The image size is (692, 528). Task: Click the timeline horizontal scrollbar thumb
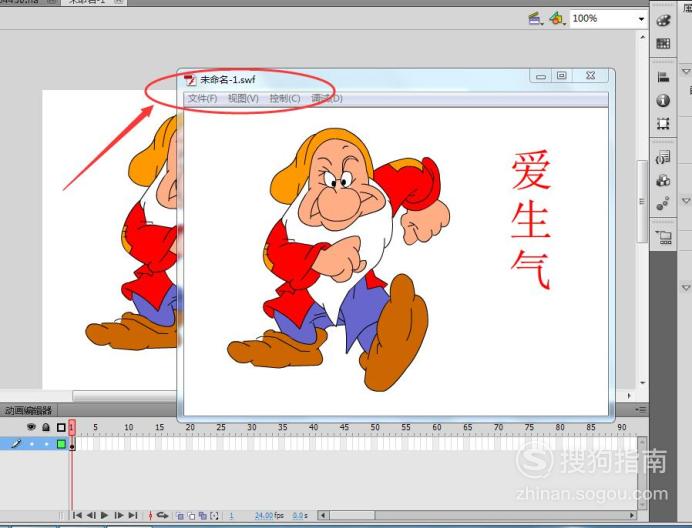tap(352, 515)
